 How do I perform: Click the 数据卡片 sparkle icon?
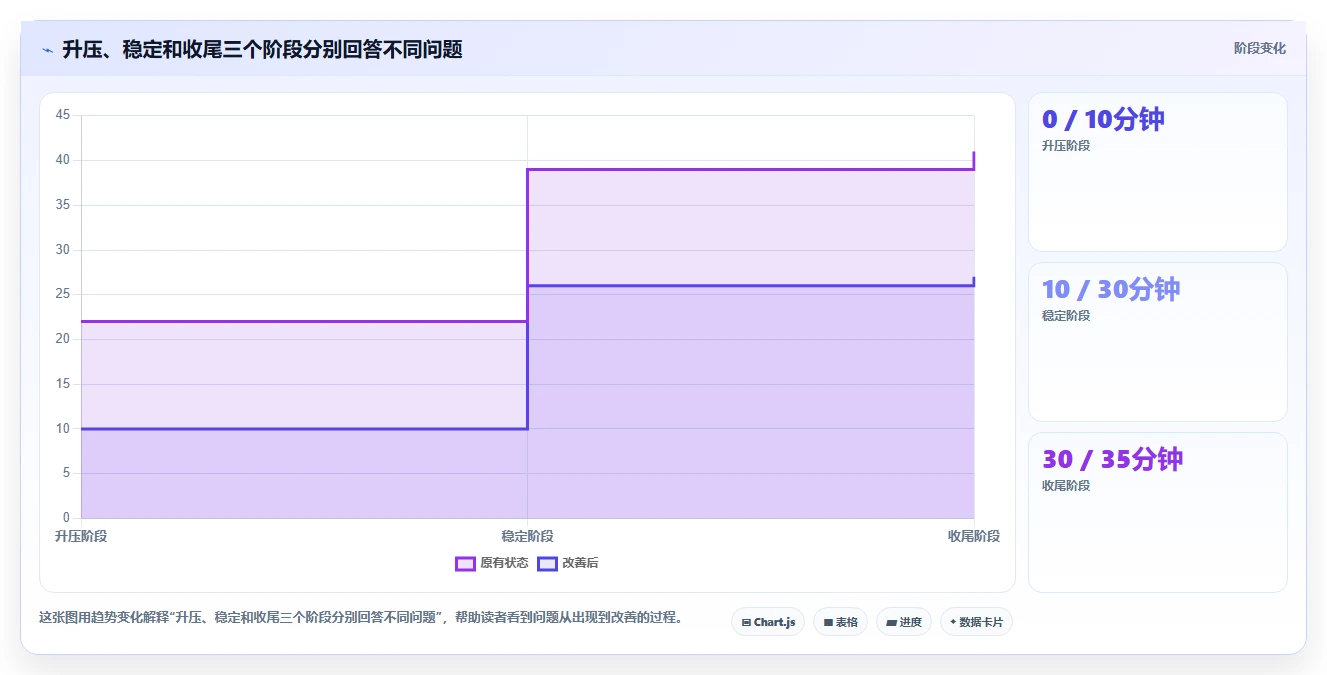pos(953,622)
